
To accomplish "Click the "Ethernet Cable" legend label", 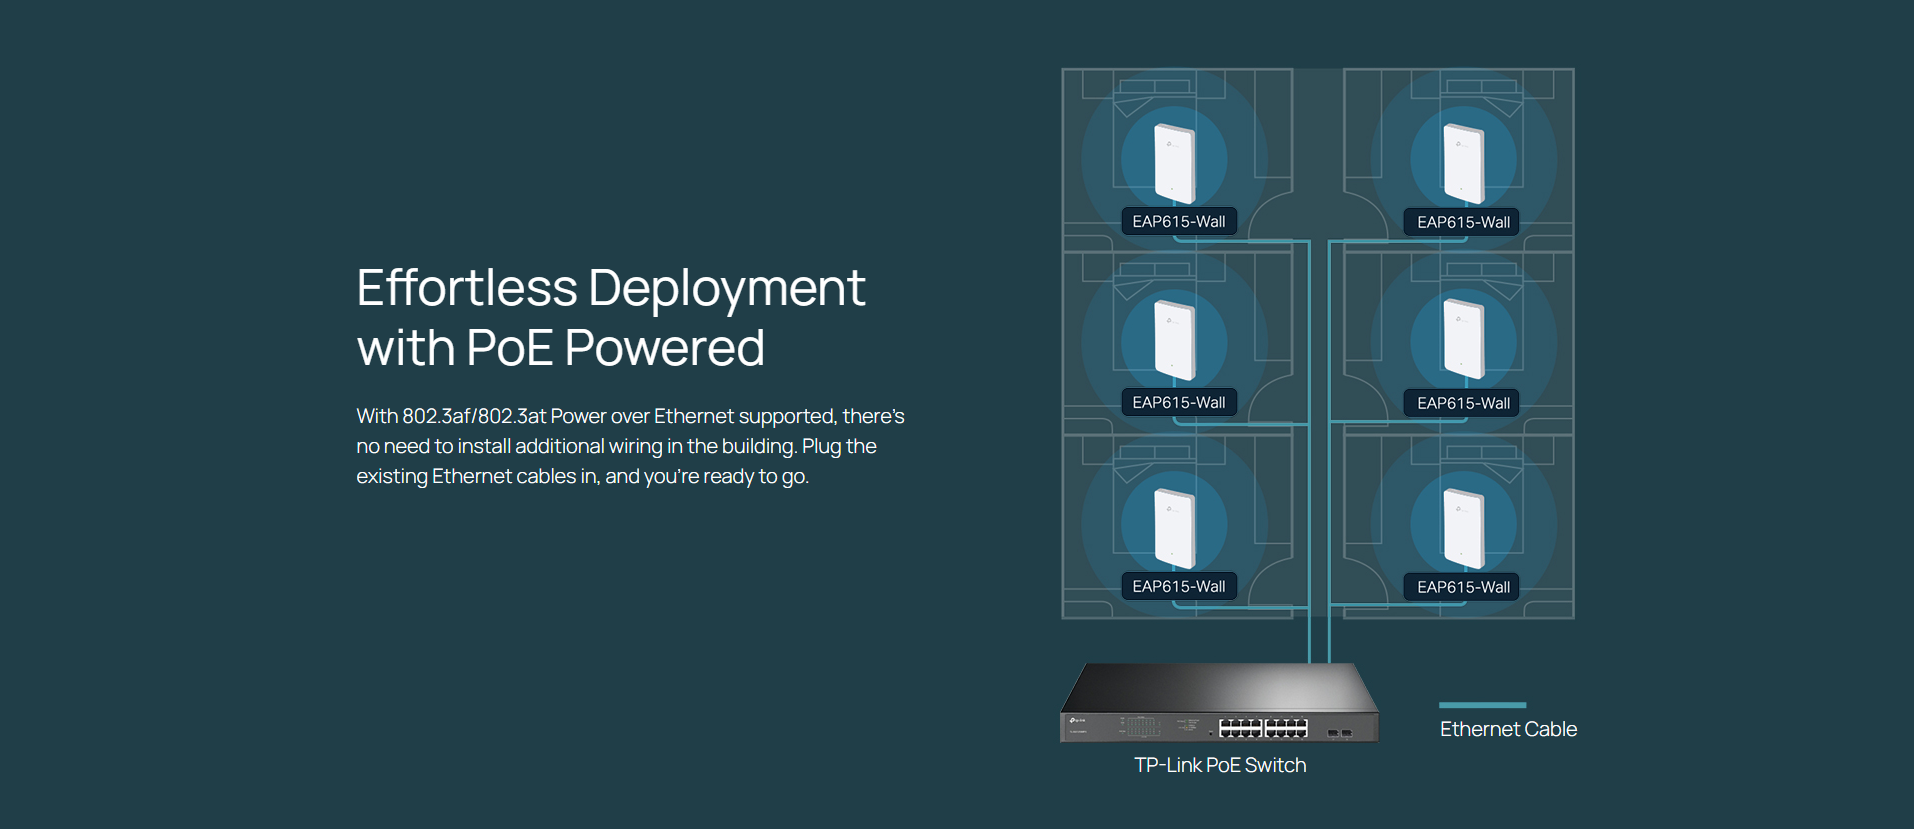I will tap(1508, 729).
